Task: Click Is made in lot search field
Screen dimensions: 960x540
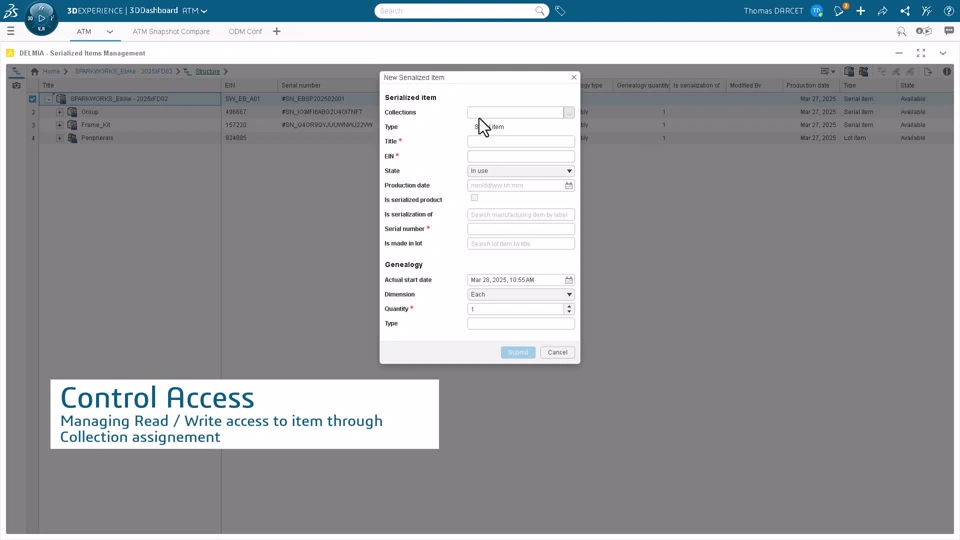Action: pyautogui.click(x=521, y=244)
